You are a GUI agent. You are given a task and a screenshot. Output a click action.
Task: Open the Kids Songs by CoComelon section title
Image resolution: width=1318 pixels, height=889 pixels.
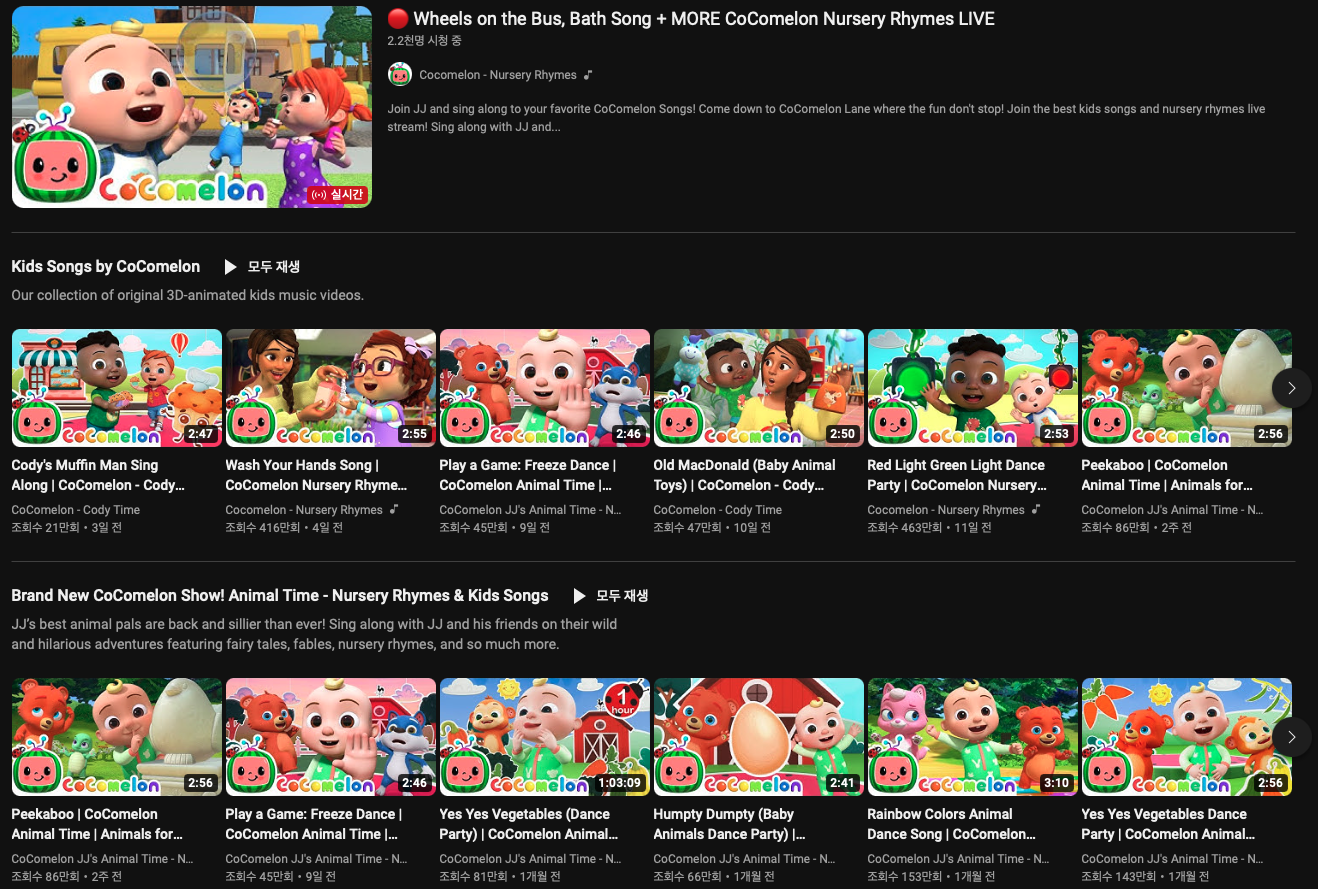[x=106, y=267]
